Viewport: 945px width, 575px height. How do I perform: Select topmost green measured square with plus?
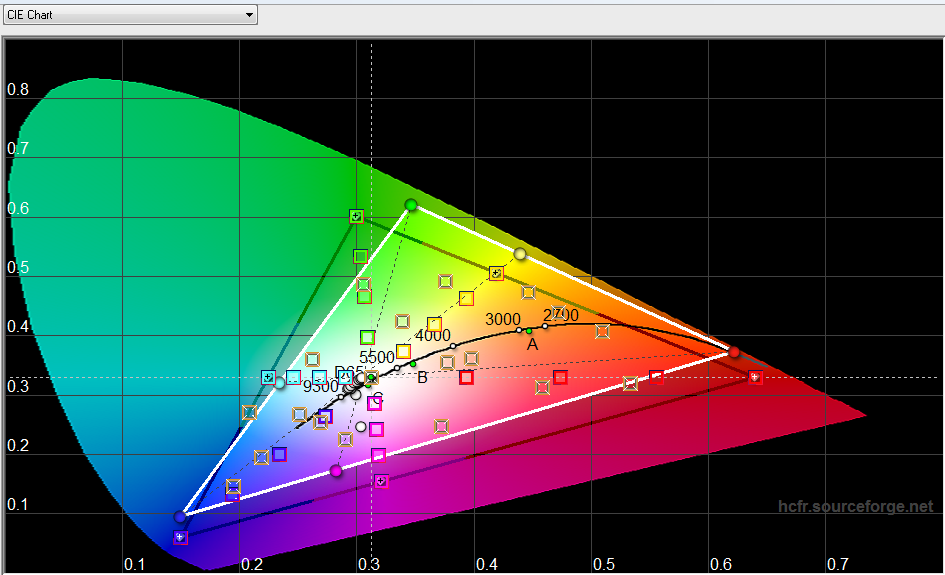(x=356, y=216)
